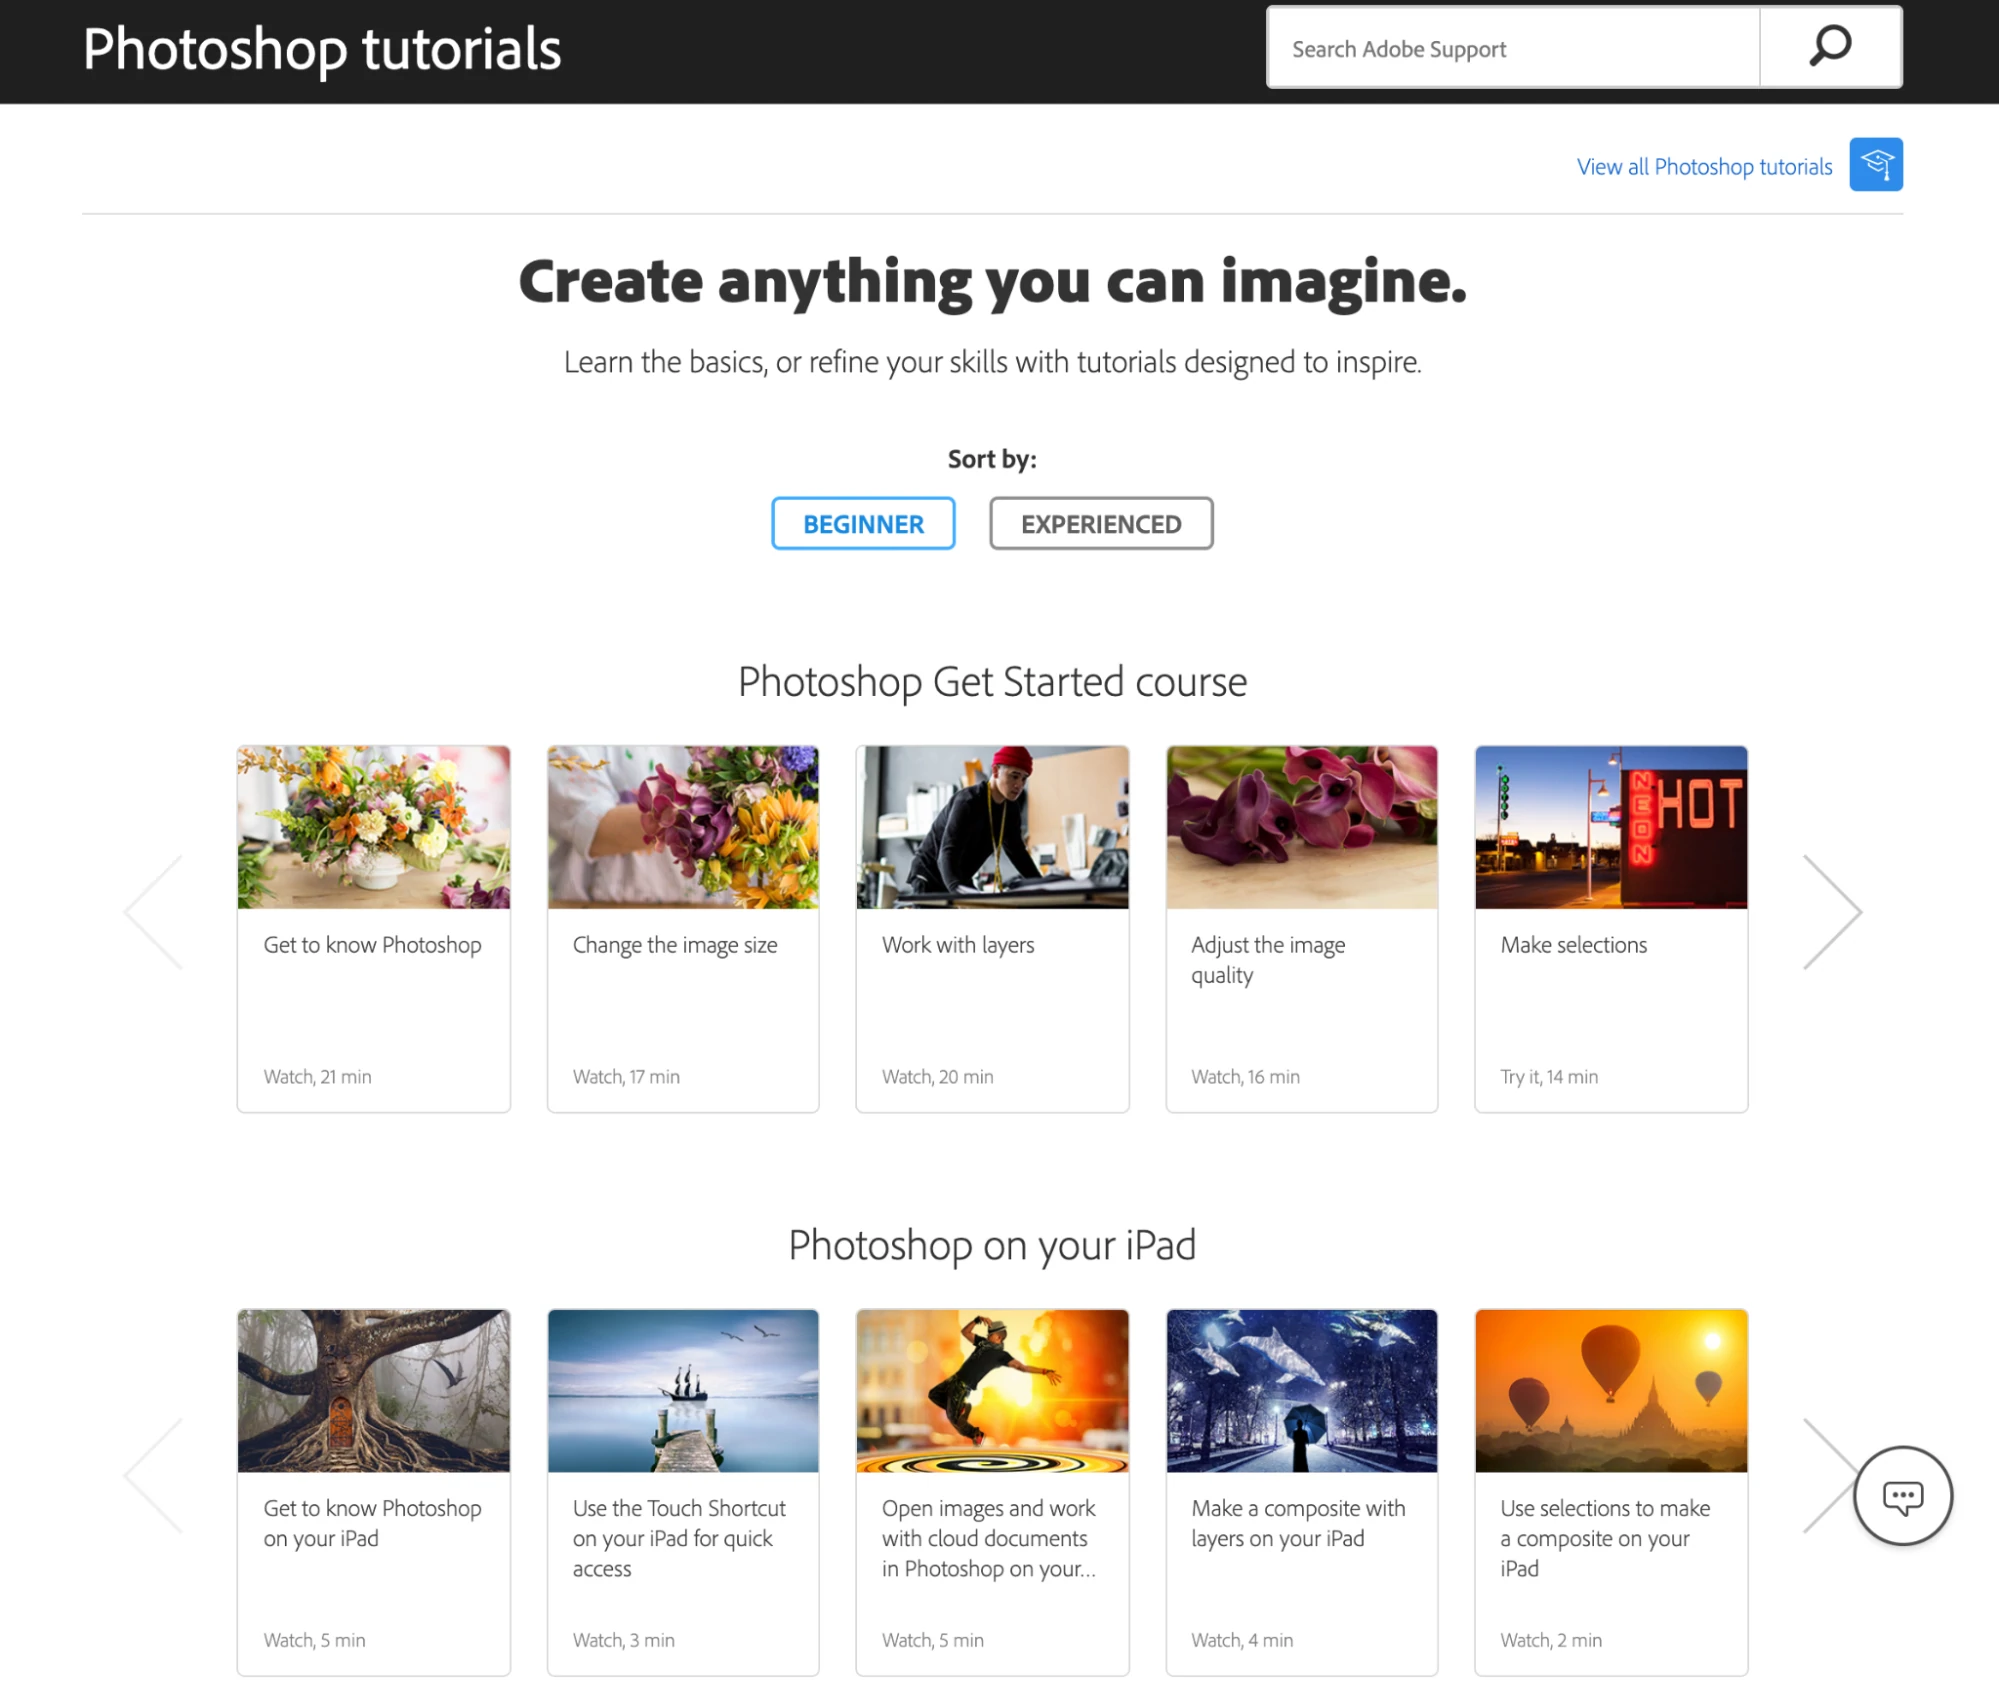Click the search magnifier button
Screen dimensions: 1999x1684
[1832, 47]
